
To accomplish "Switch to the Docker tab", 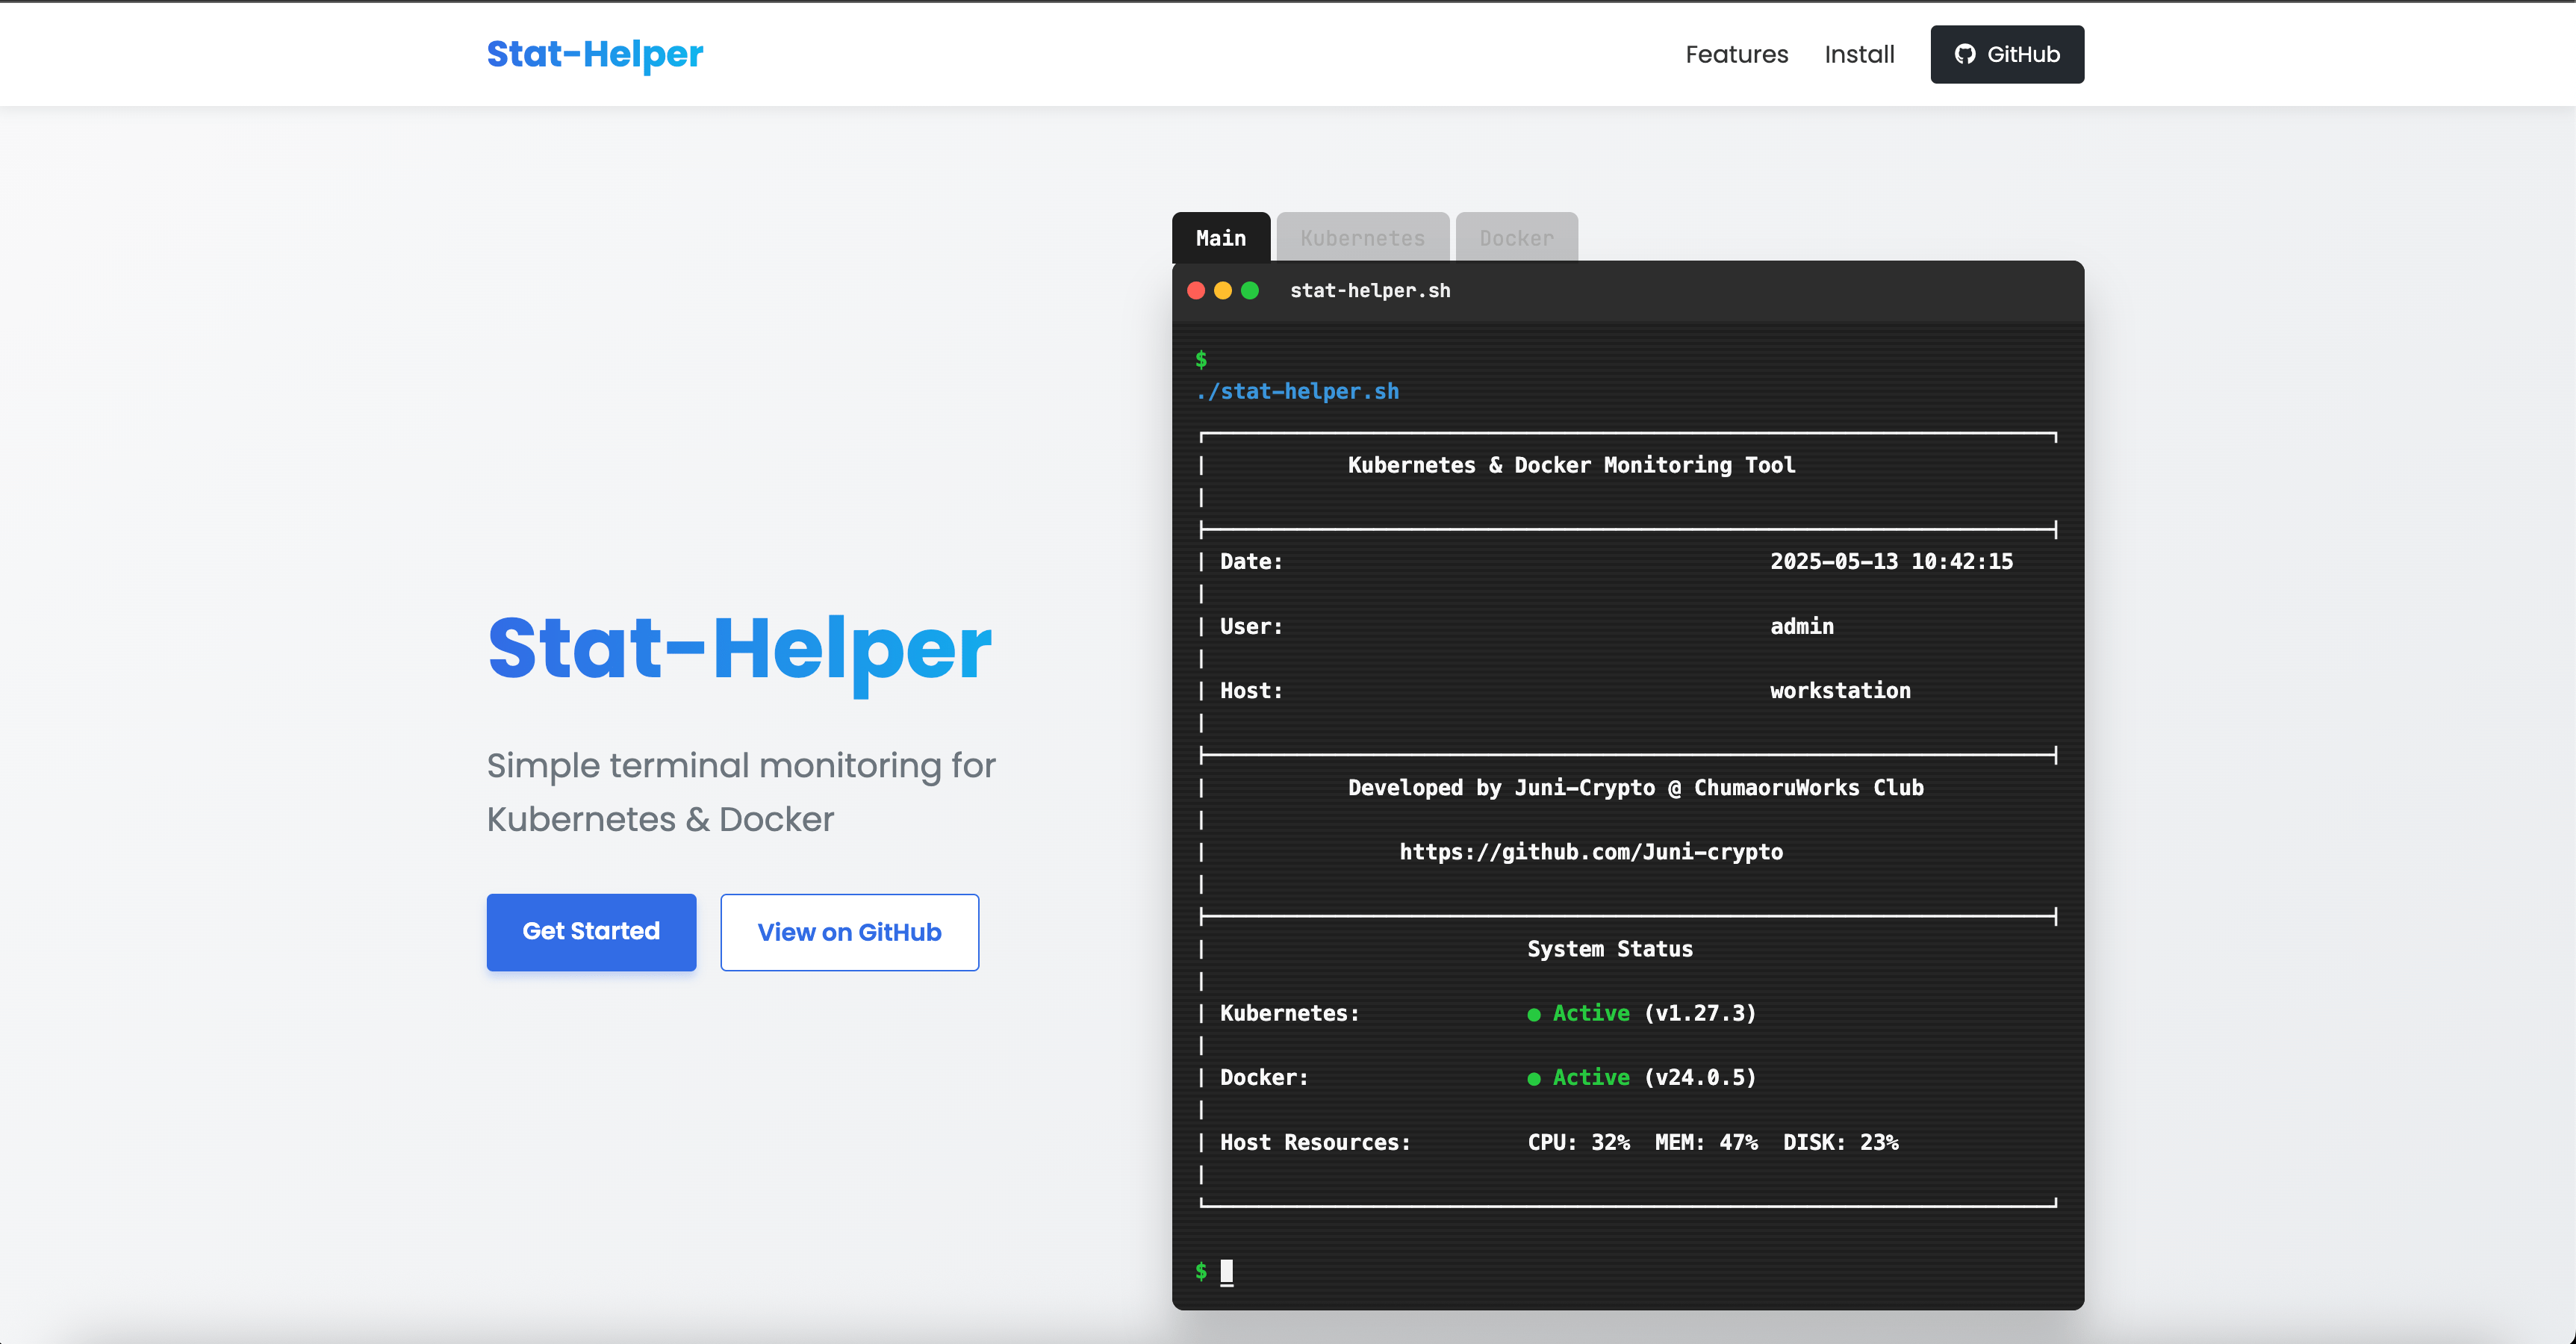I will [1516, 237].
